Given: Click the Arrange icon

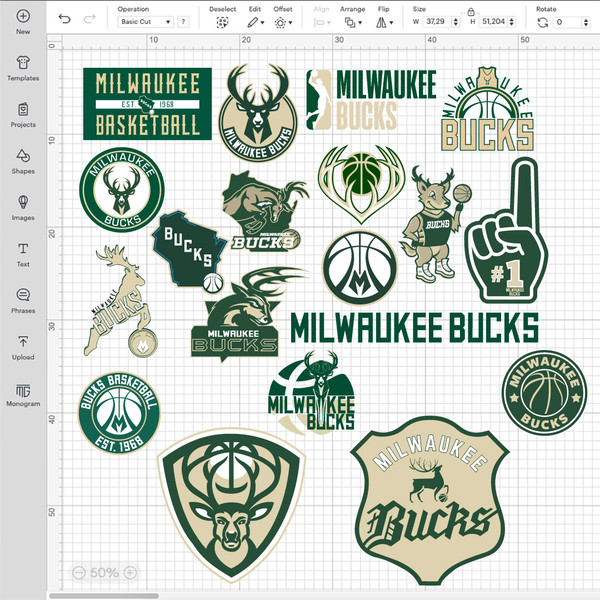Looking at the screenshot, I should point(350,23).
